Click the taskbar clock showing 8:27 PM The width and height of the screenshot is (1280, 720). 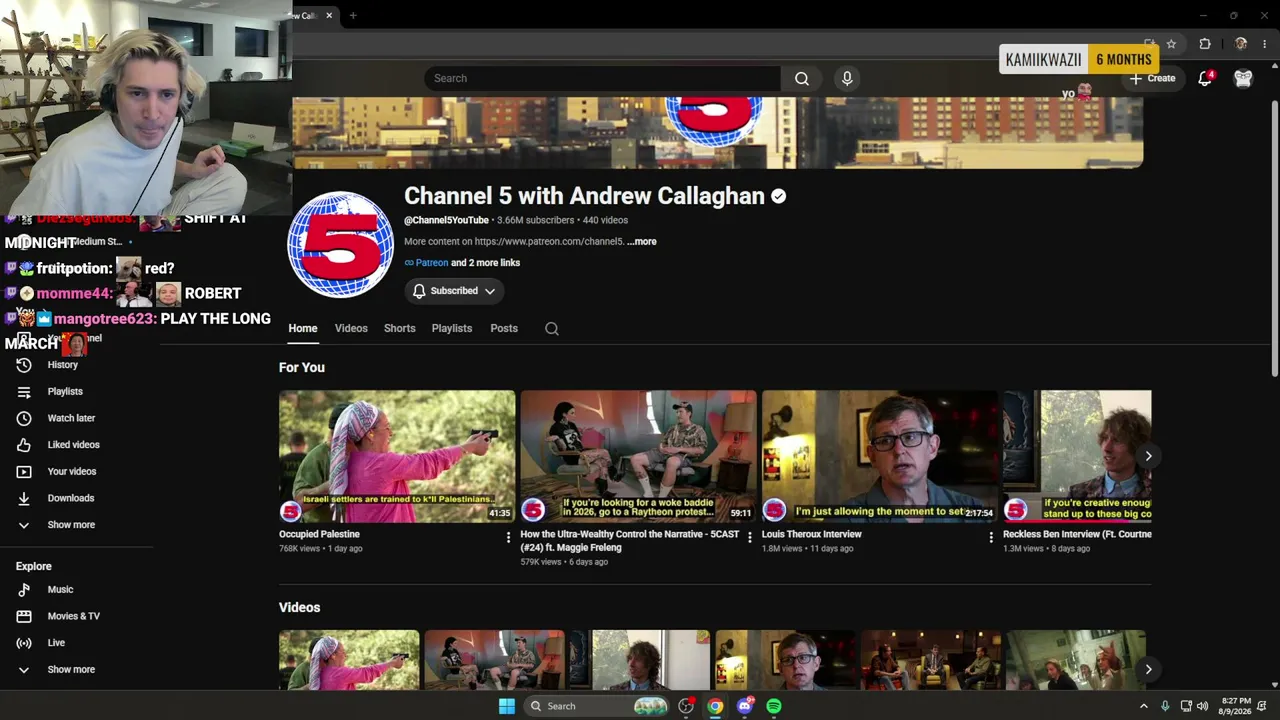tap(1236, 706)
